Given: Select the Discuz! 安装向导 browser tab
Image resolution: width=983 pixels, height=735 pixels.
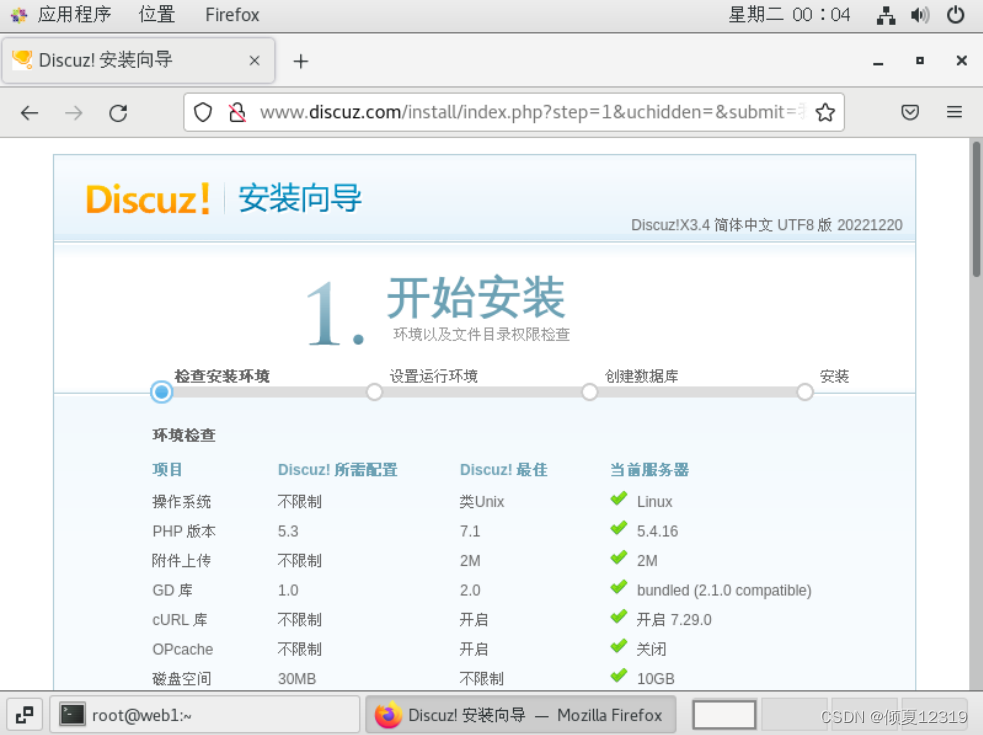Looking at the screenshot, I should (x=138, y=60).
